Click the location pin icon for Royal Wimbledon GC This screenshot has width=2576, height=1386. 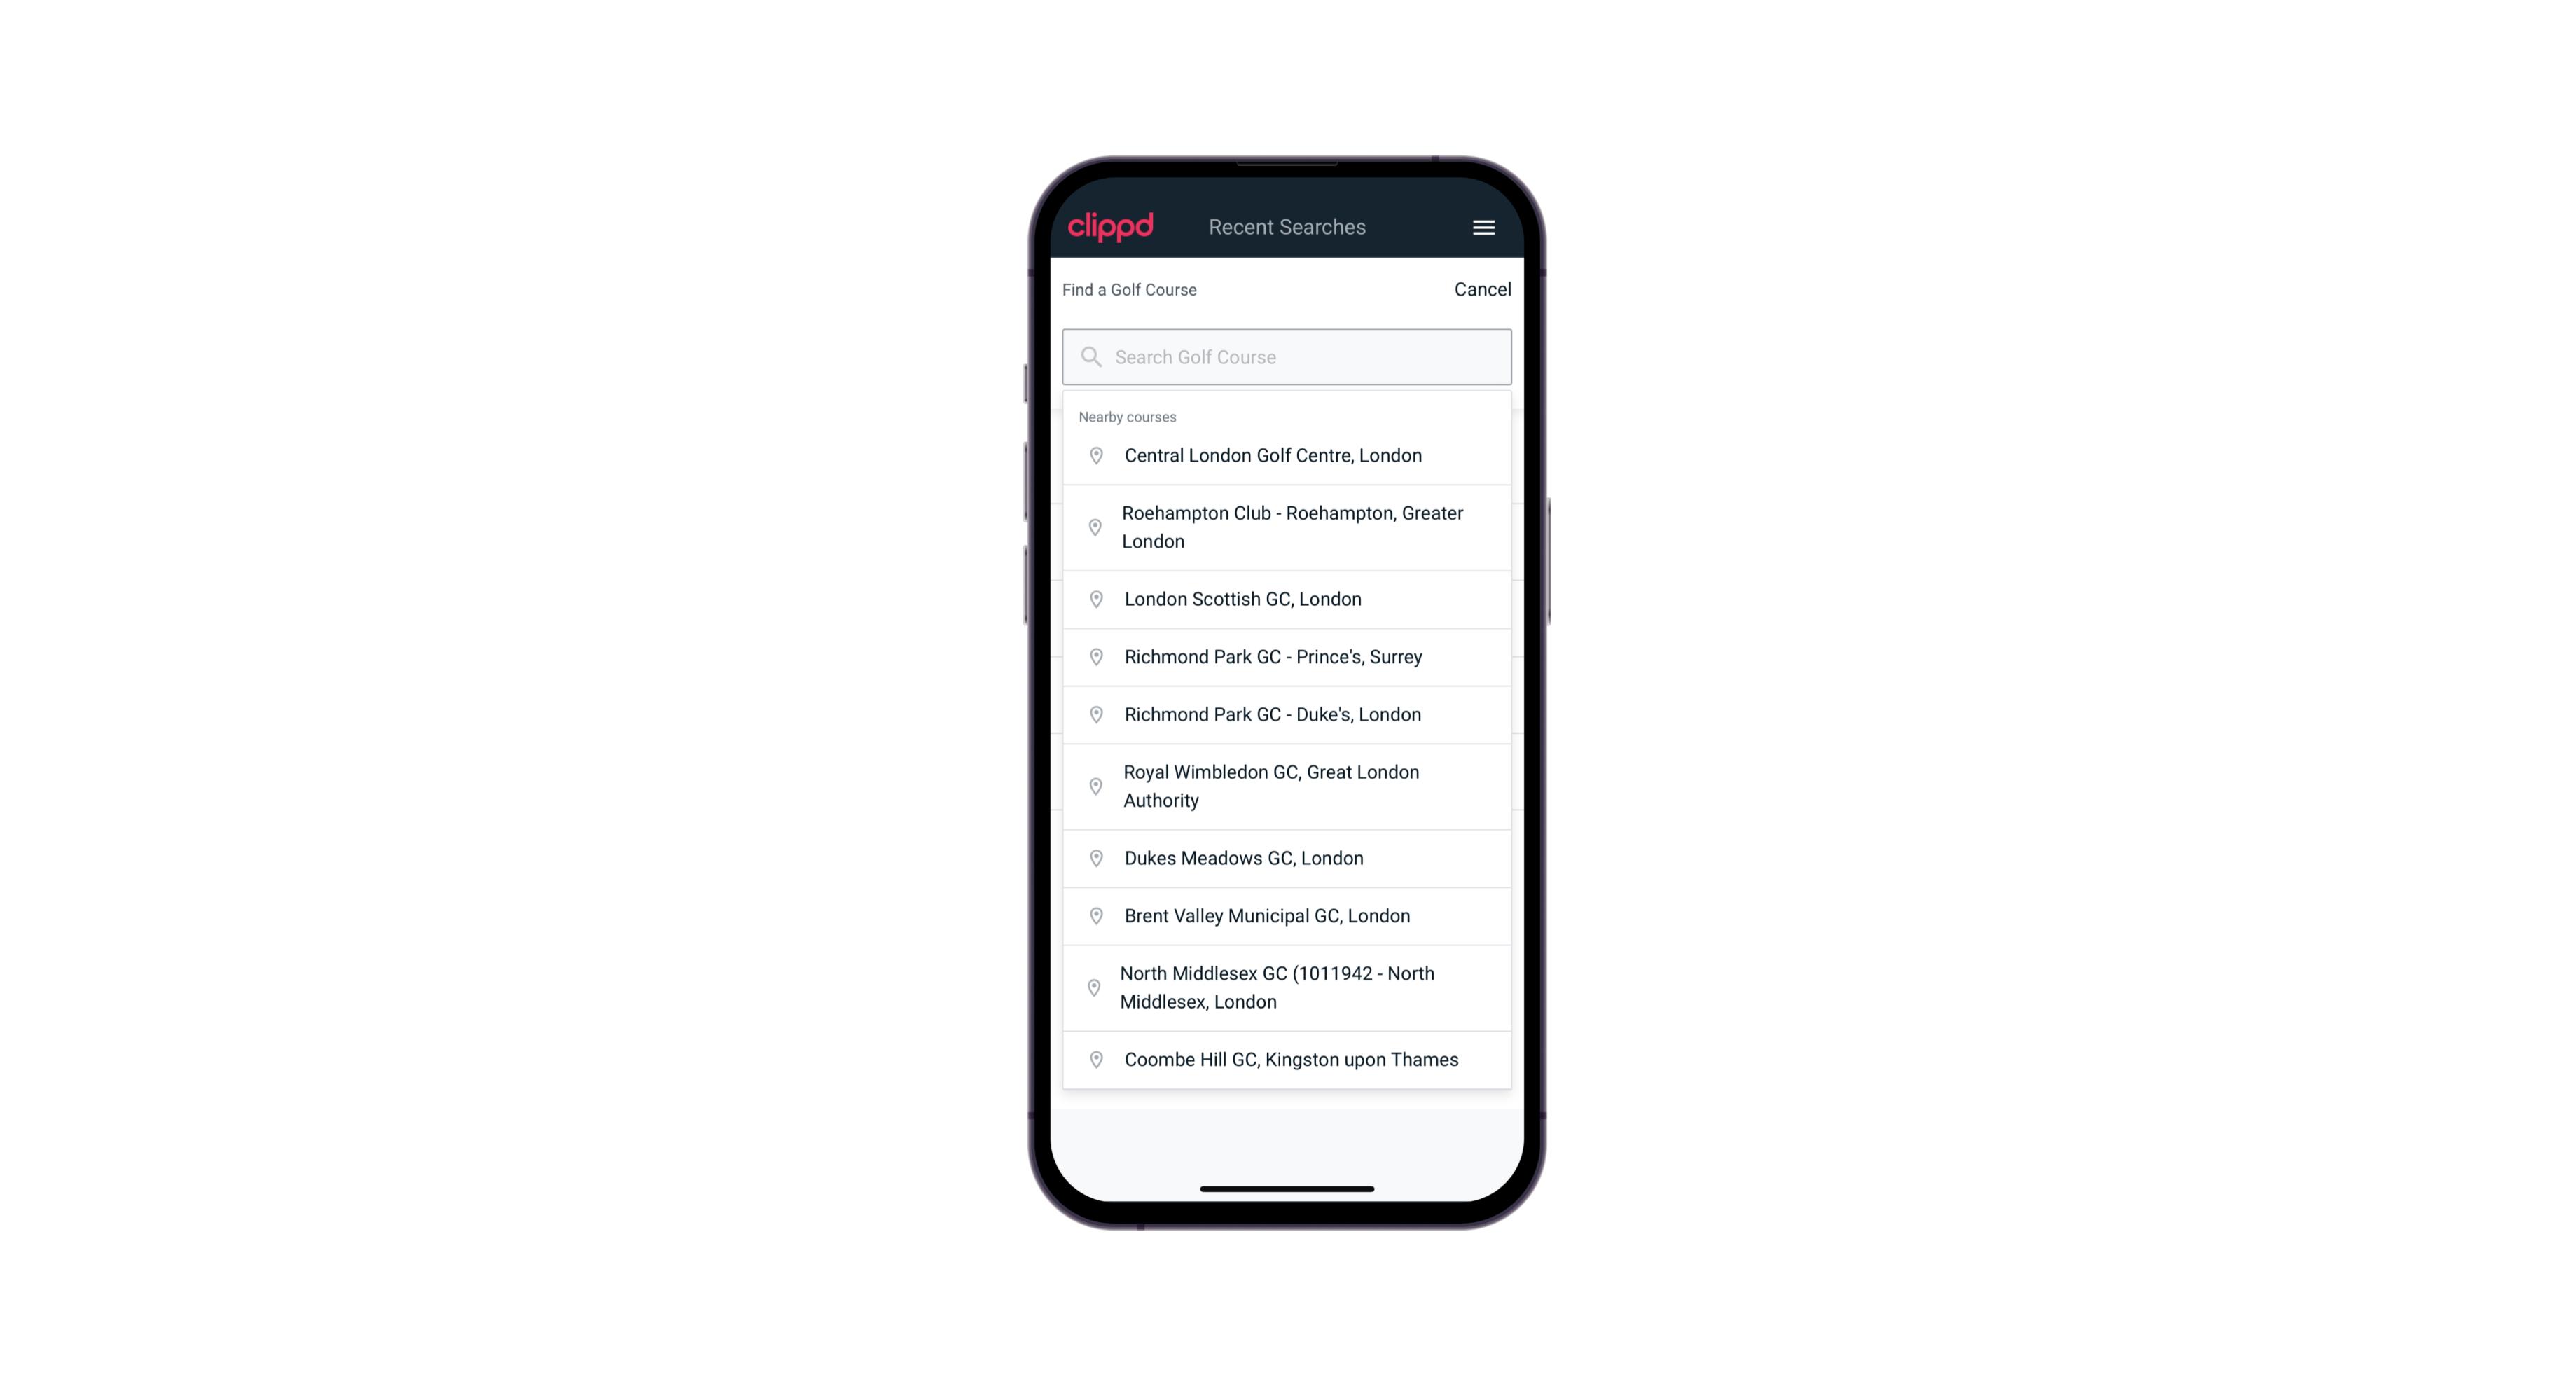pos(1093,785)
